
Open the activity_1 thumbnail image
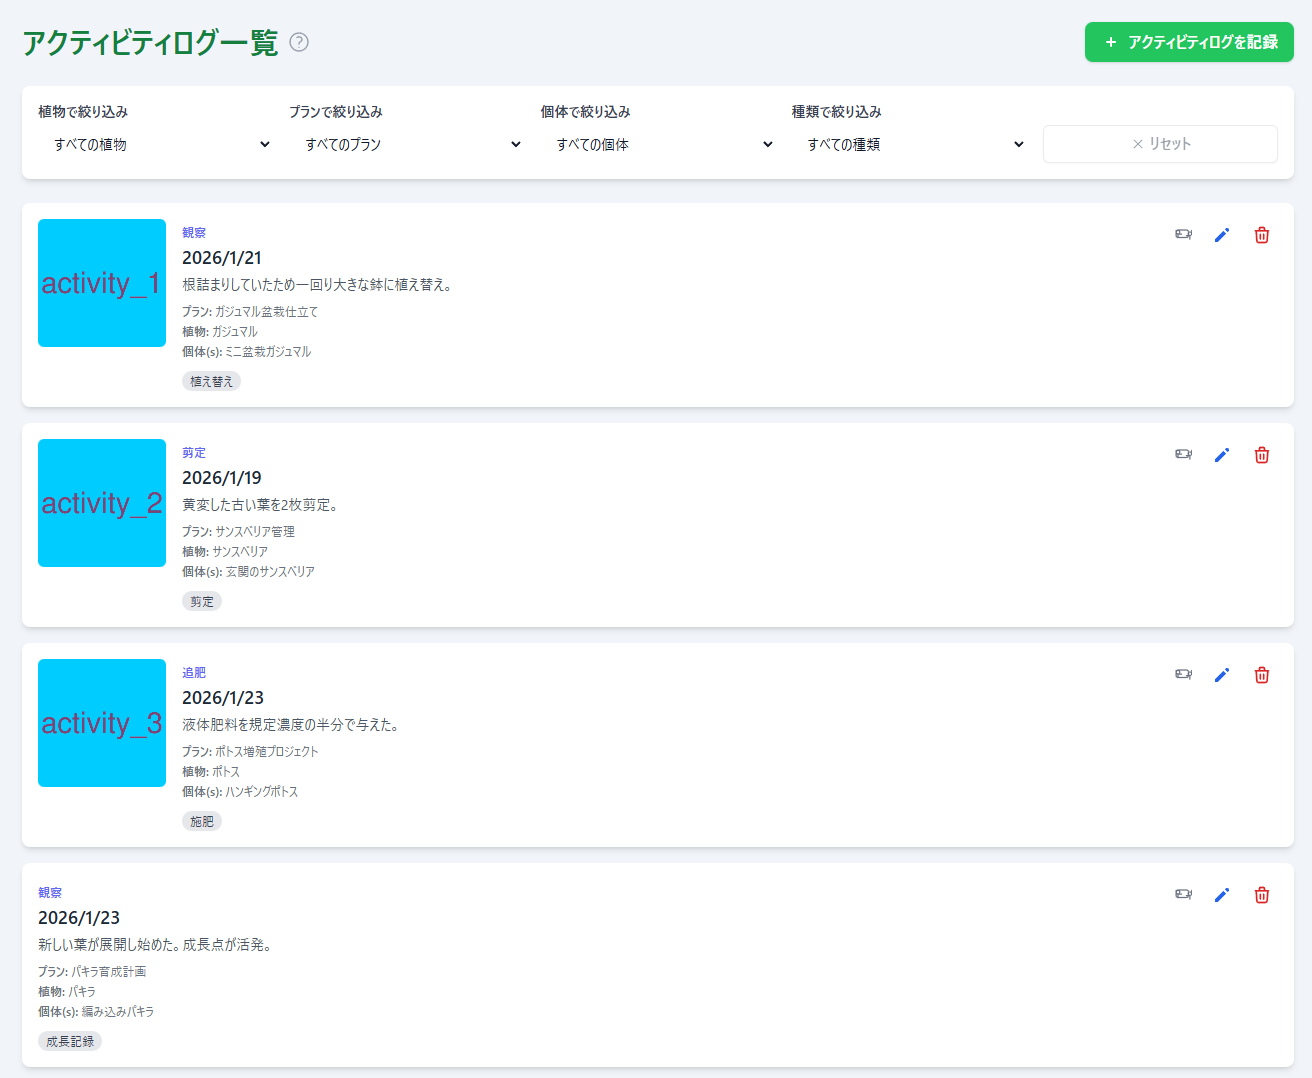[102, 283]
